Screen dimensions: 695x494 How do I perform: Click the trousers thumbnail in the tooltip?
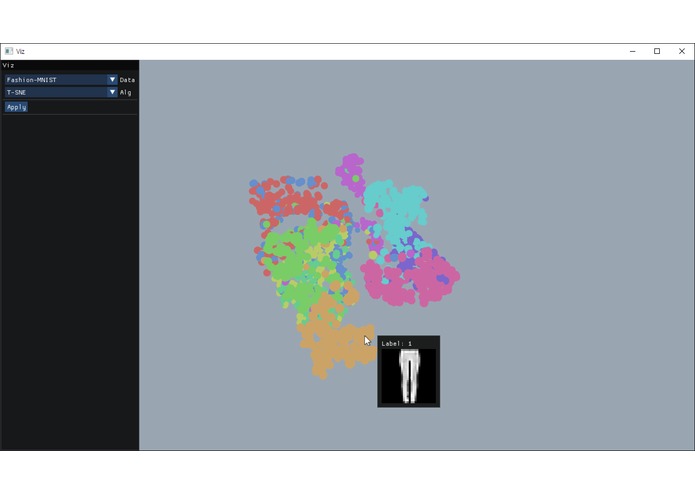(409, 376)
